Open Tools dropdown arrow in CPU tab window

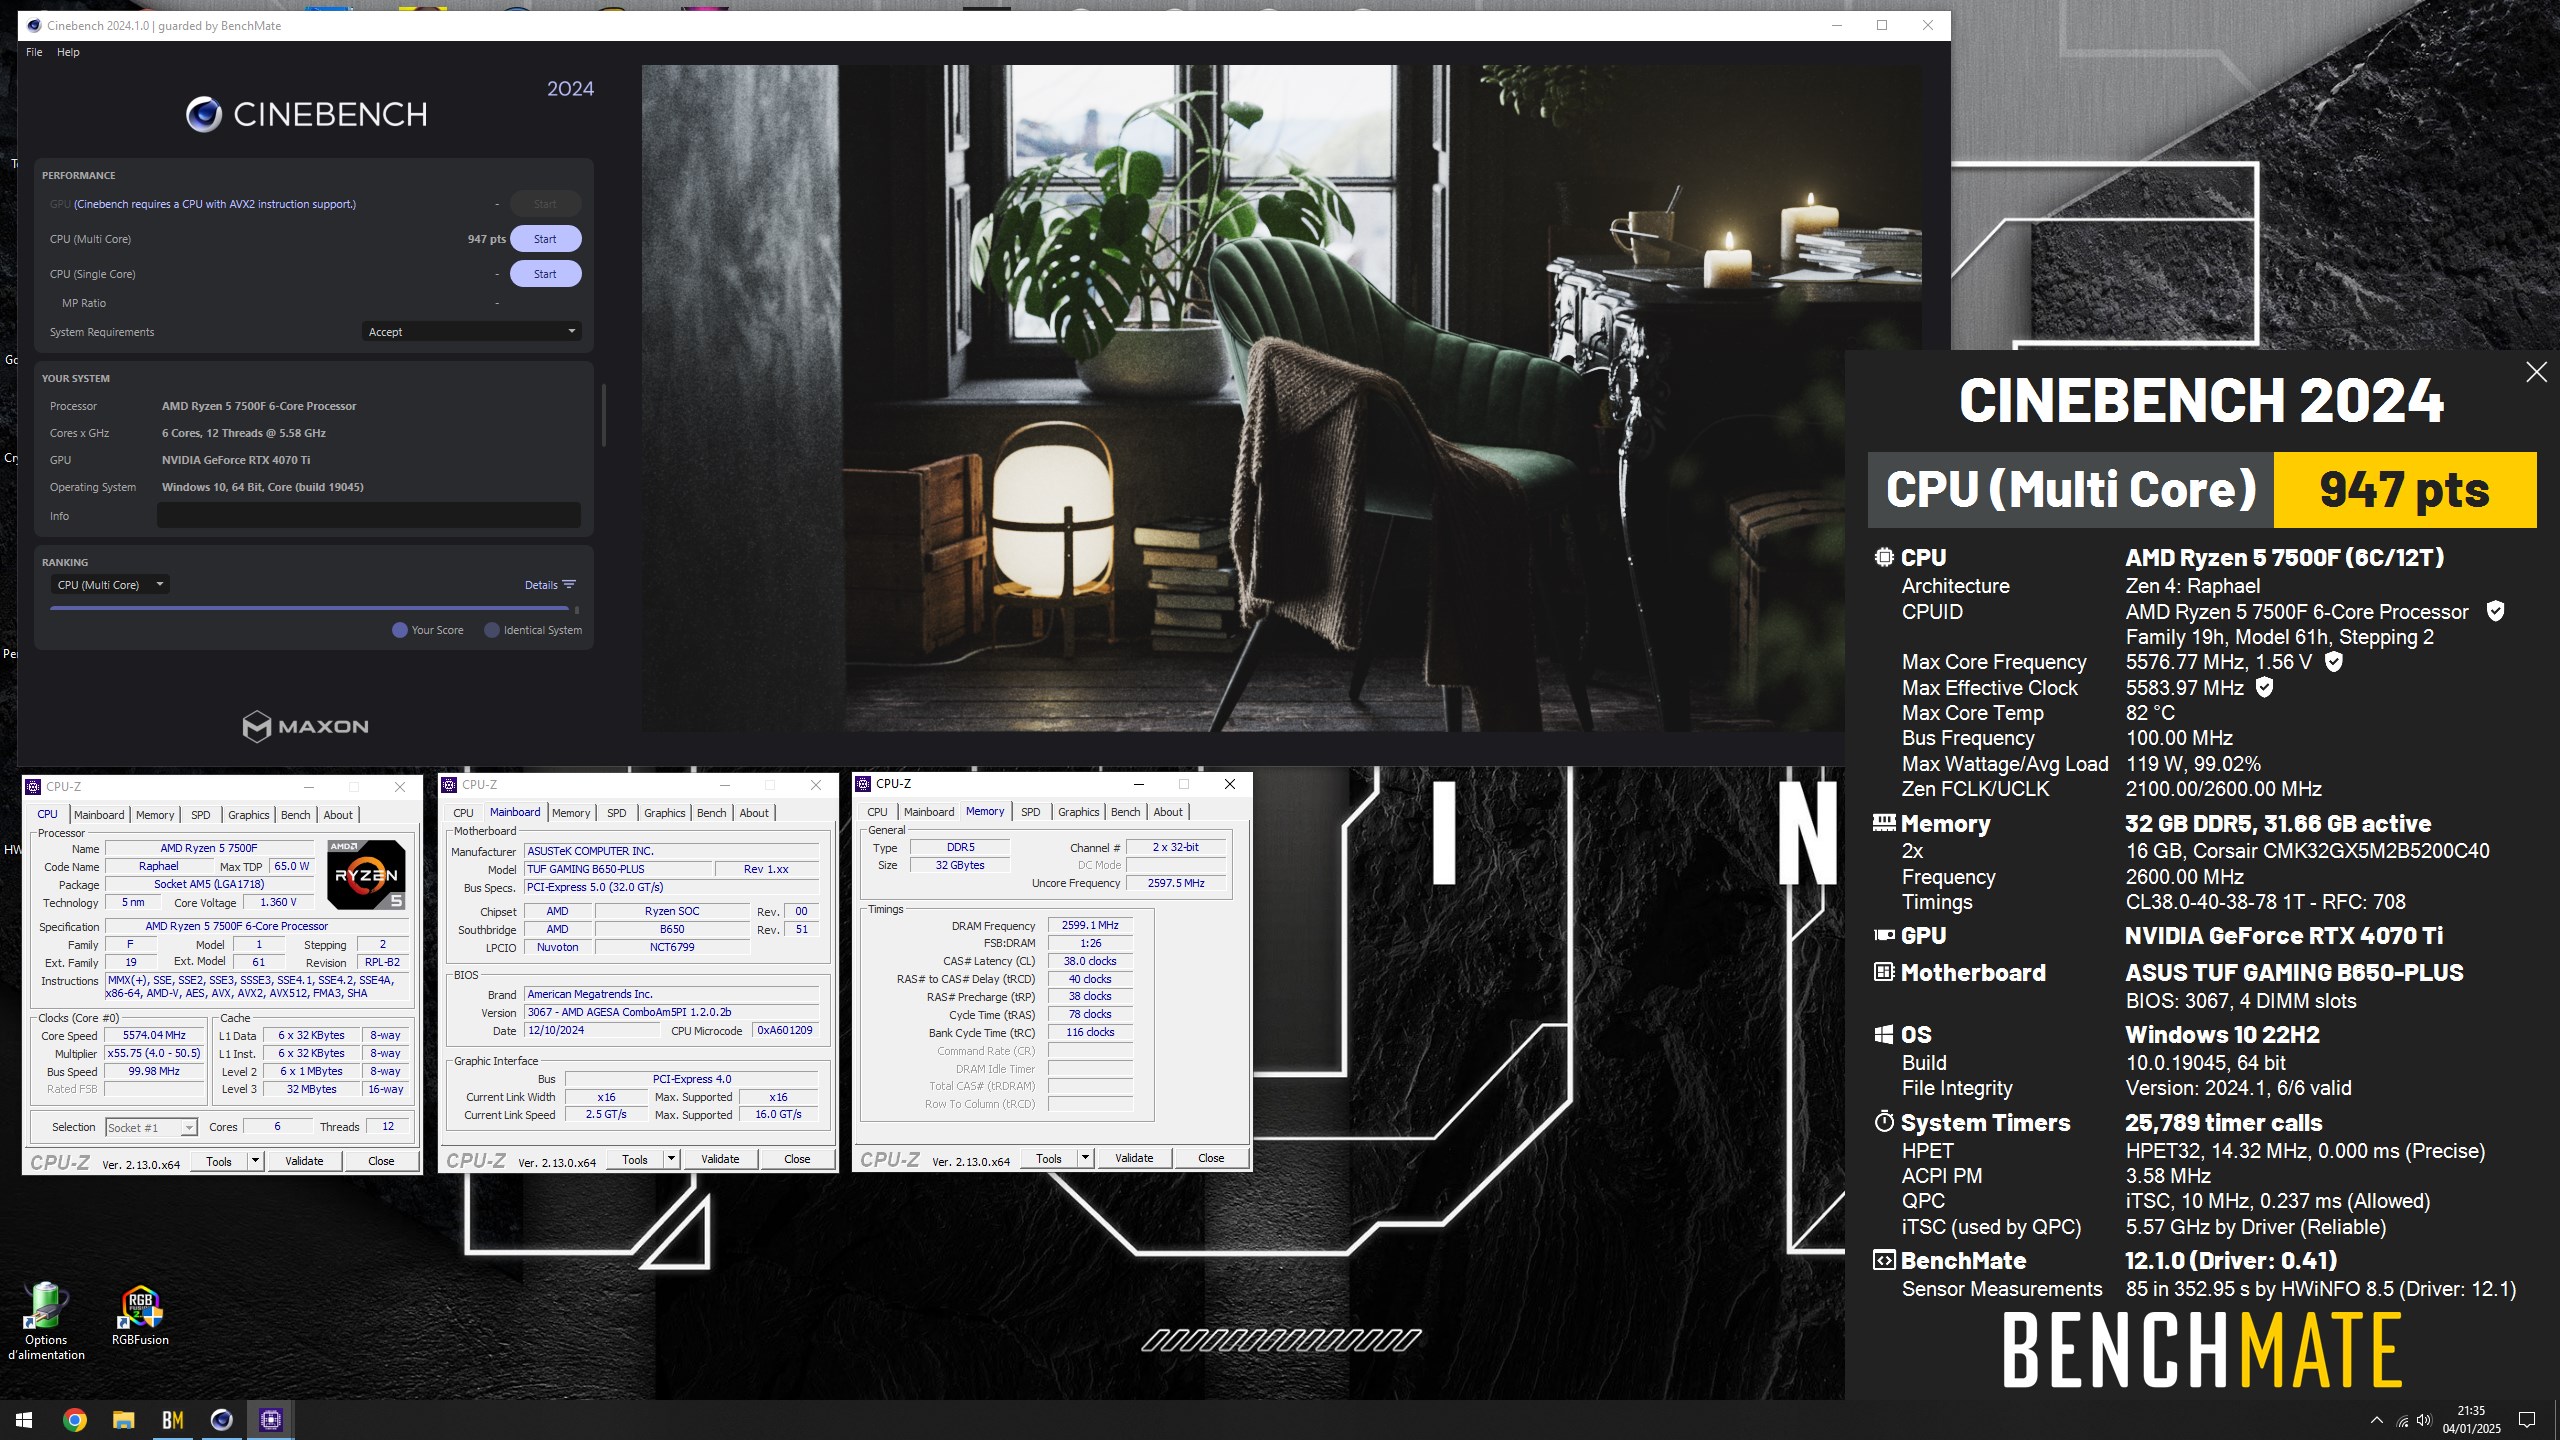(255, 1161)
